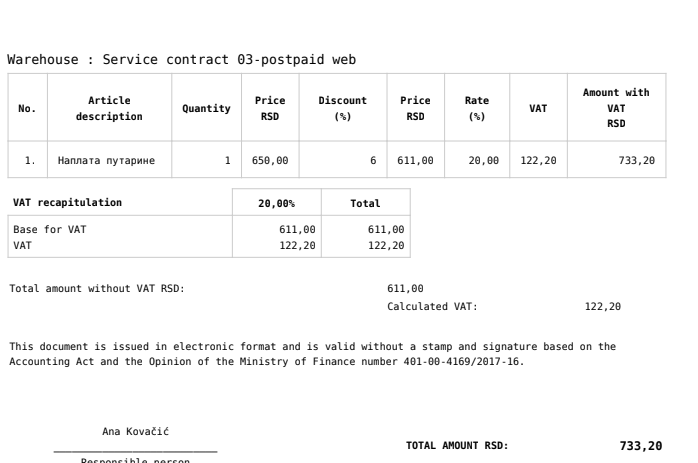Select the Article description column header
698x463 pixels.
tap(109, 108)
